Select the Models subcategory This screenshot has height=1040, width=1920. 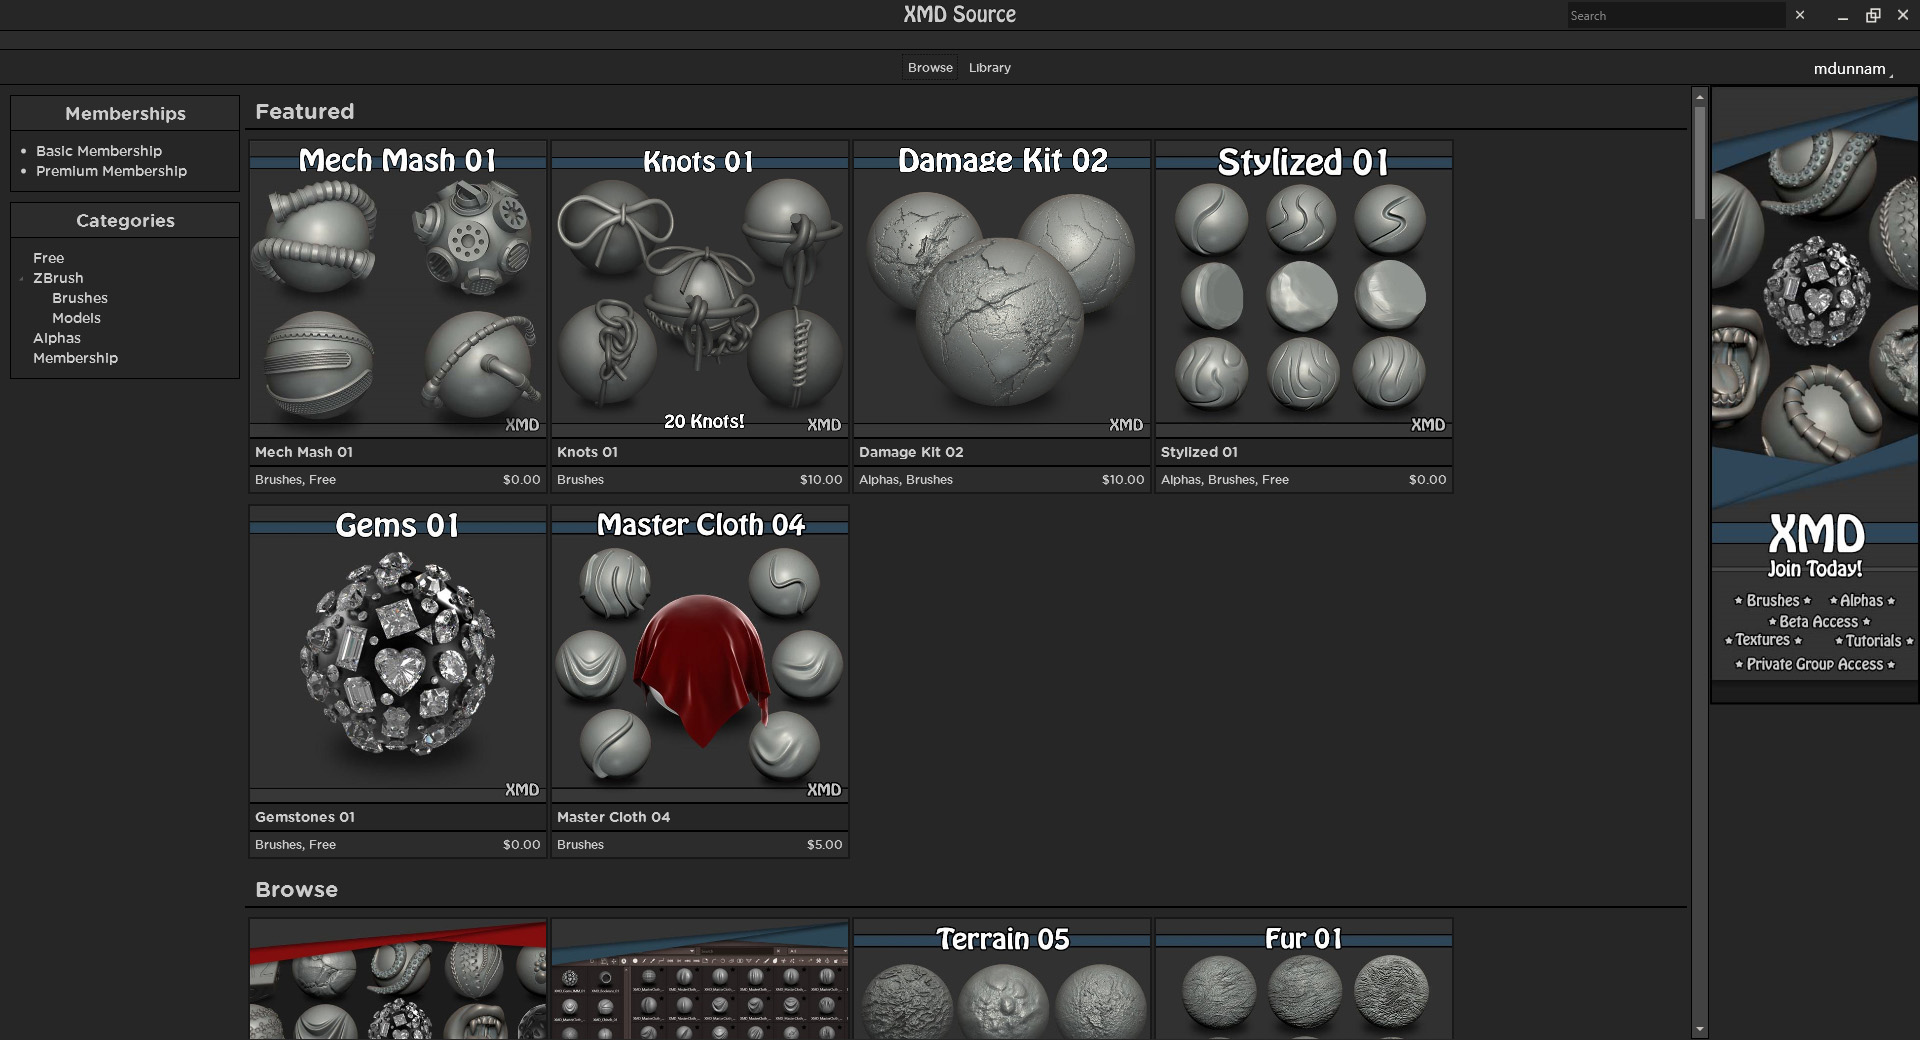(x=76, y=318)
